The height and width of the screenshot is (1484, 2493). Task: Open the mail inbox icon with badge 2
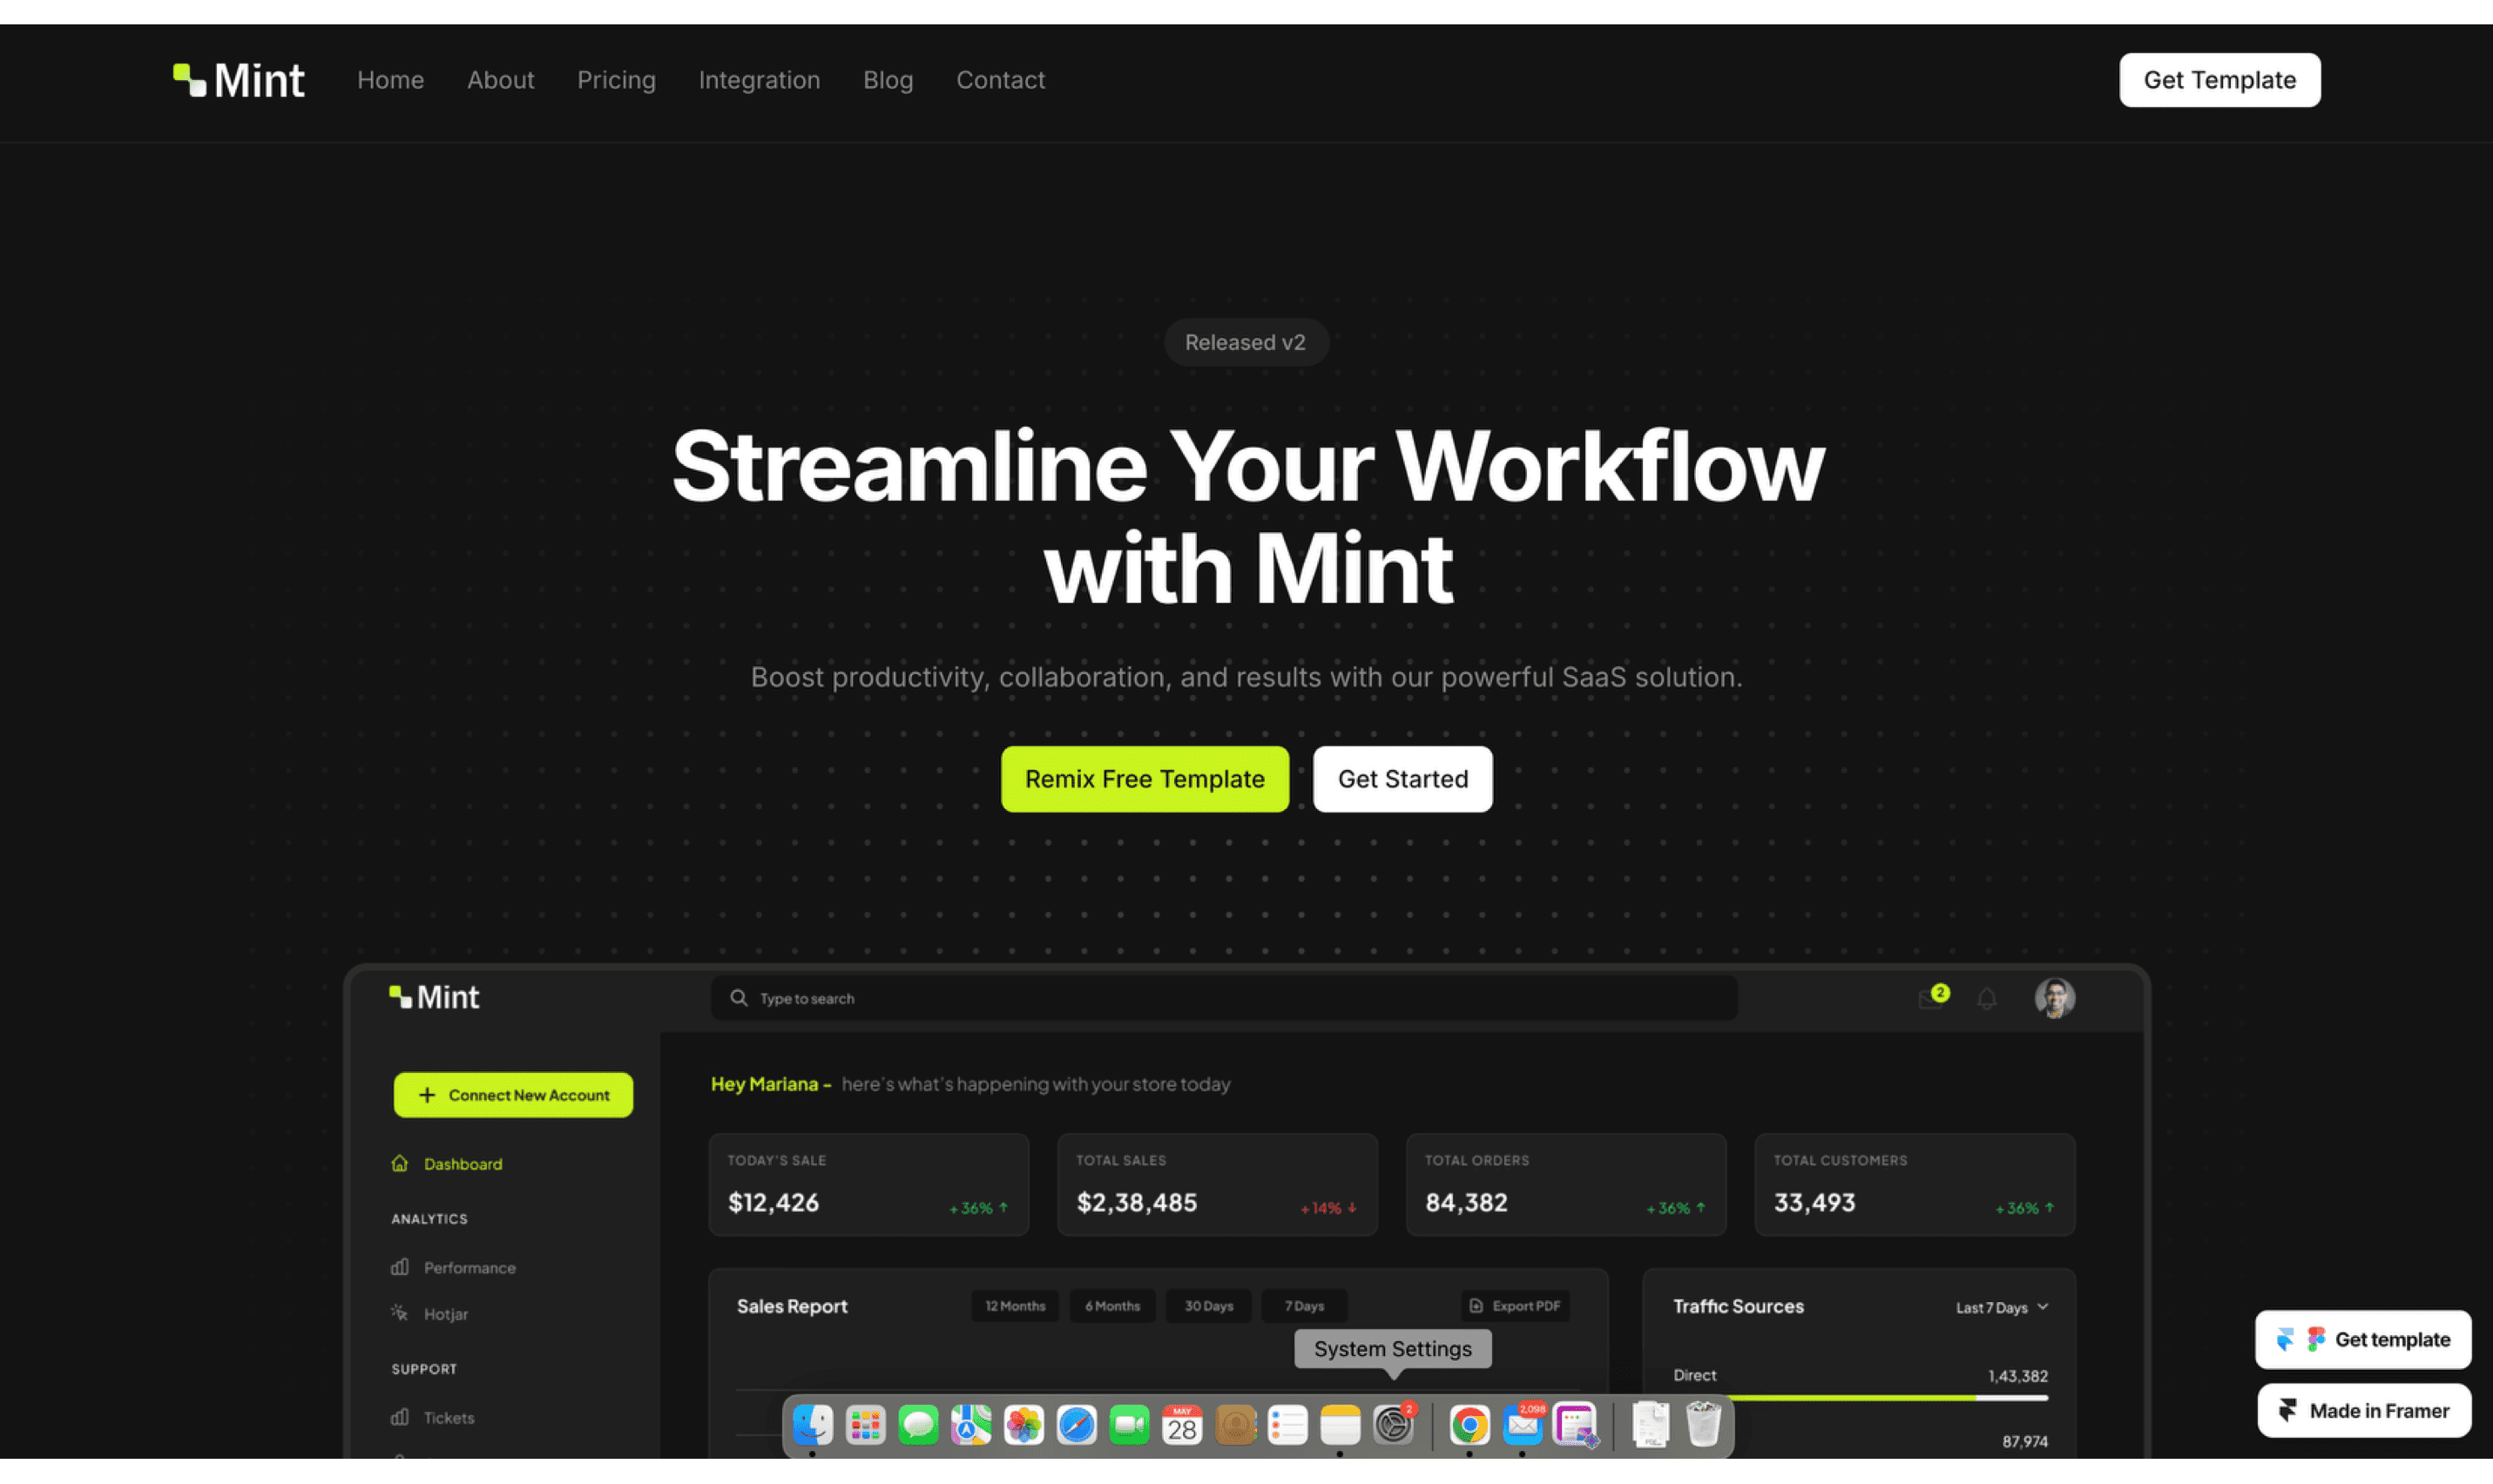click(x=1931, y=999)
